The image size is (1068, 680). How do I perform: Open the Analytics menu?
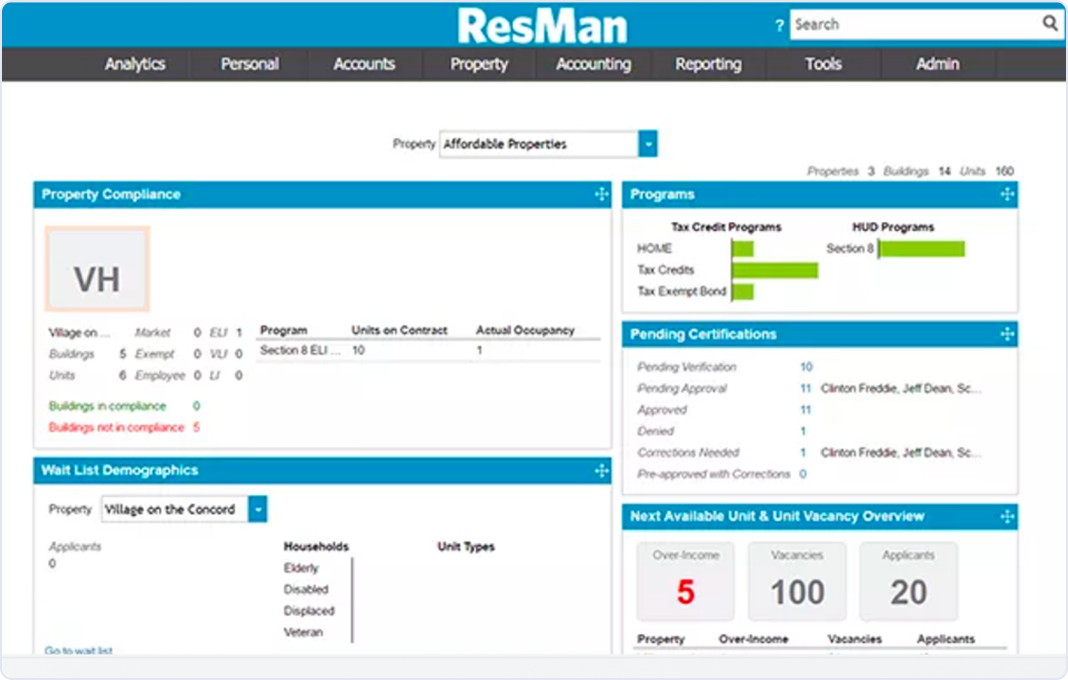click(x=135, y=64)
